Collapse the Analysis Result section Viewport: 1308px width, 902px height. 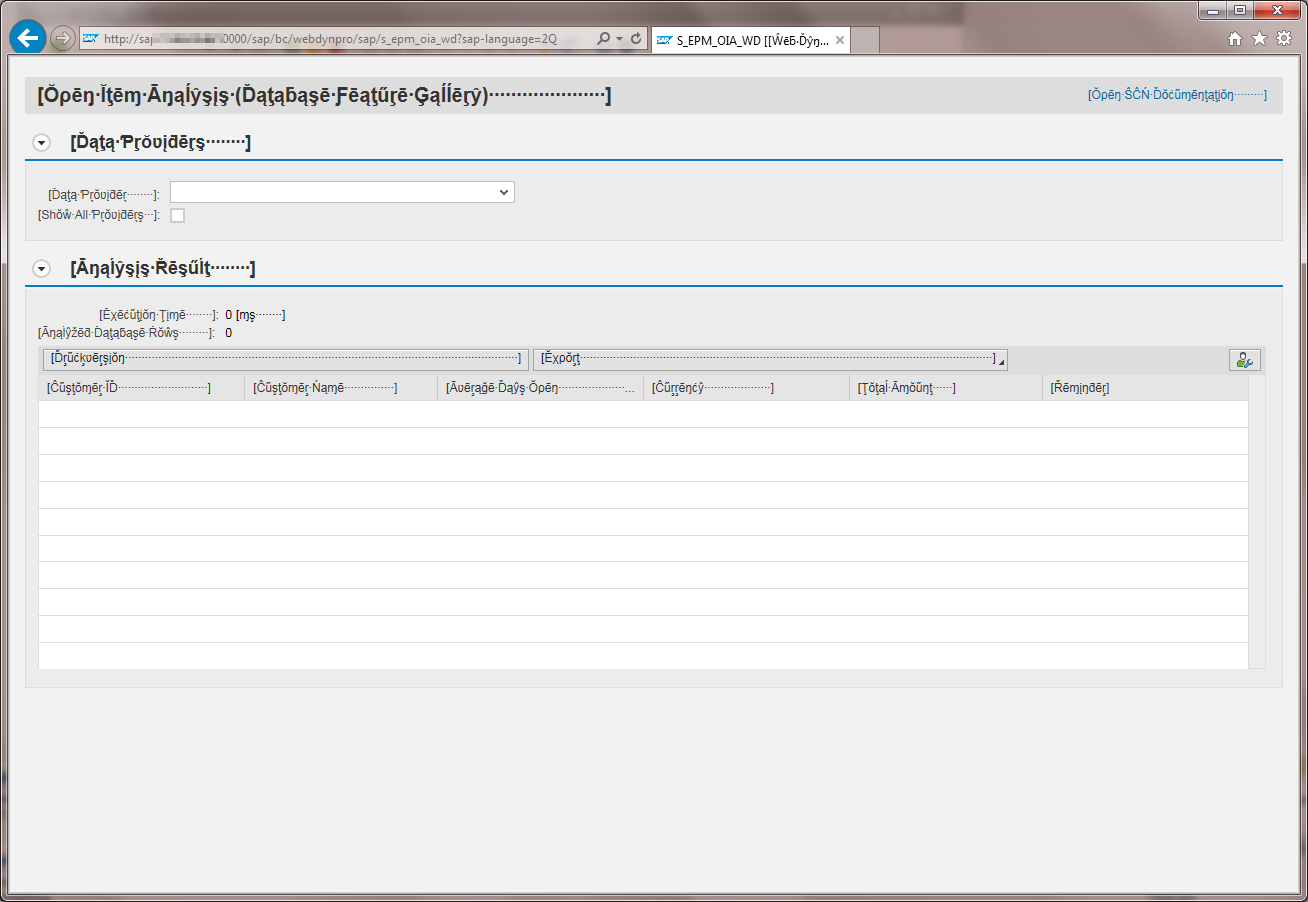click(41, 268)
